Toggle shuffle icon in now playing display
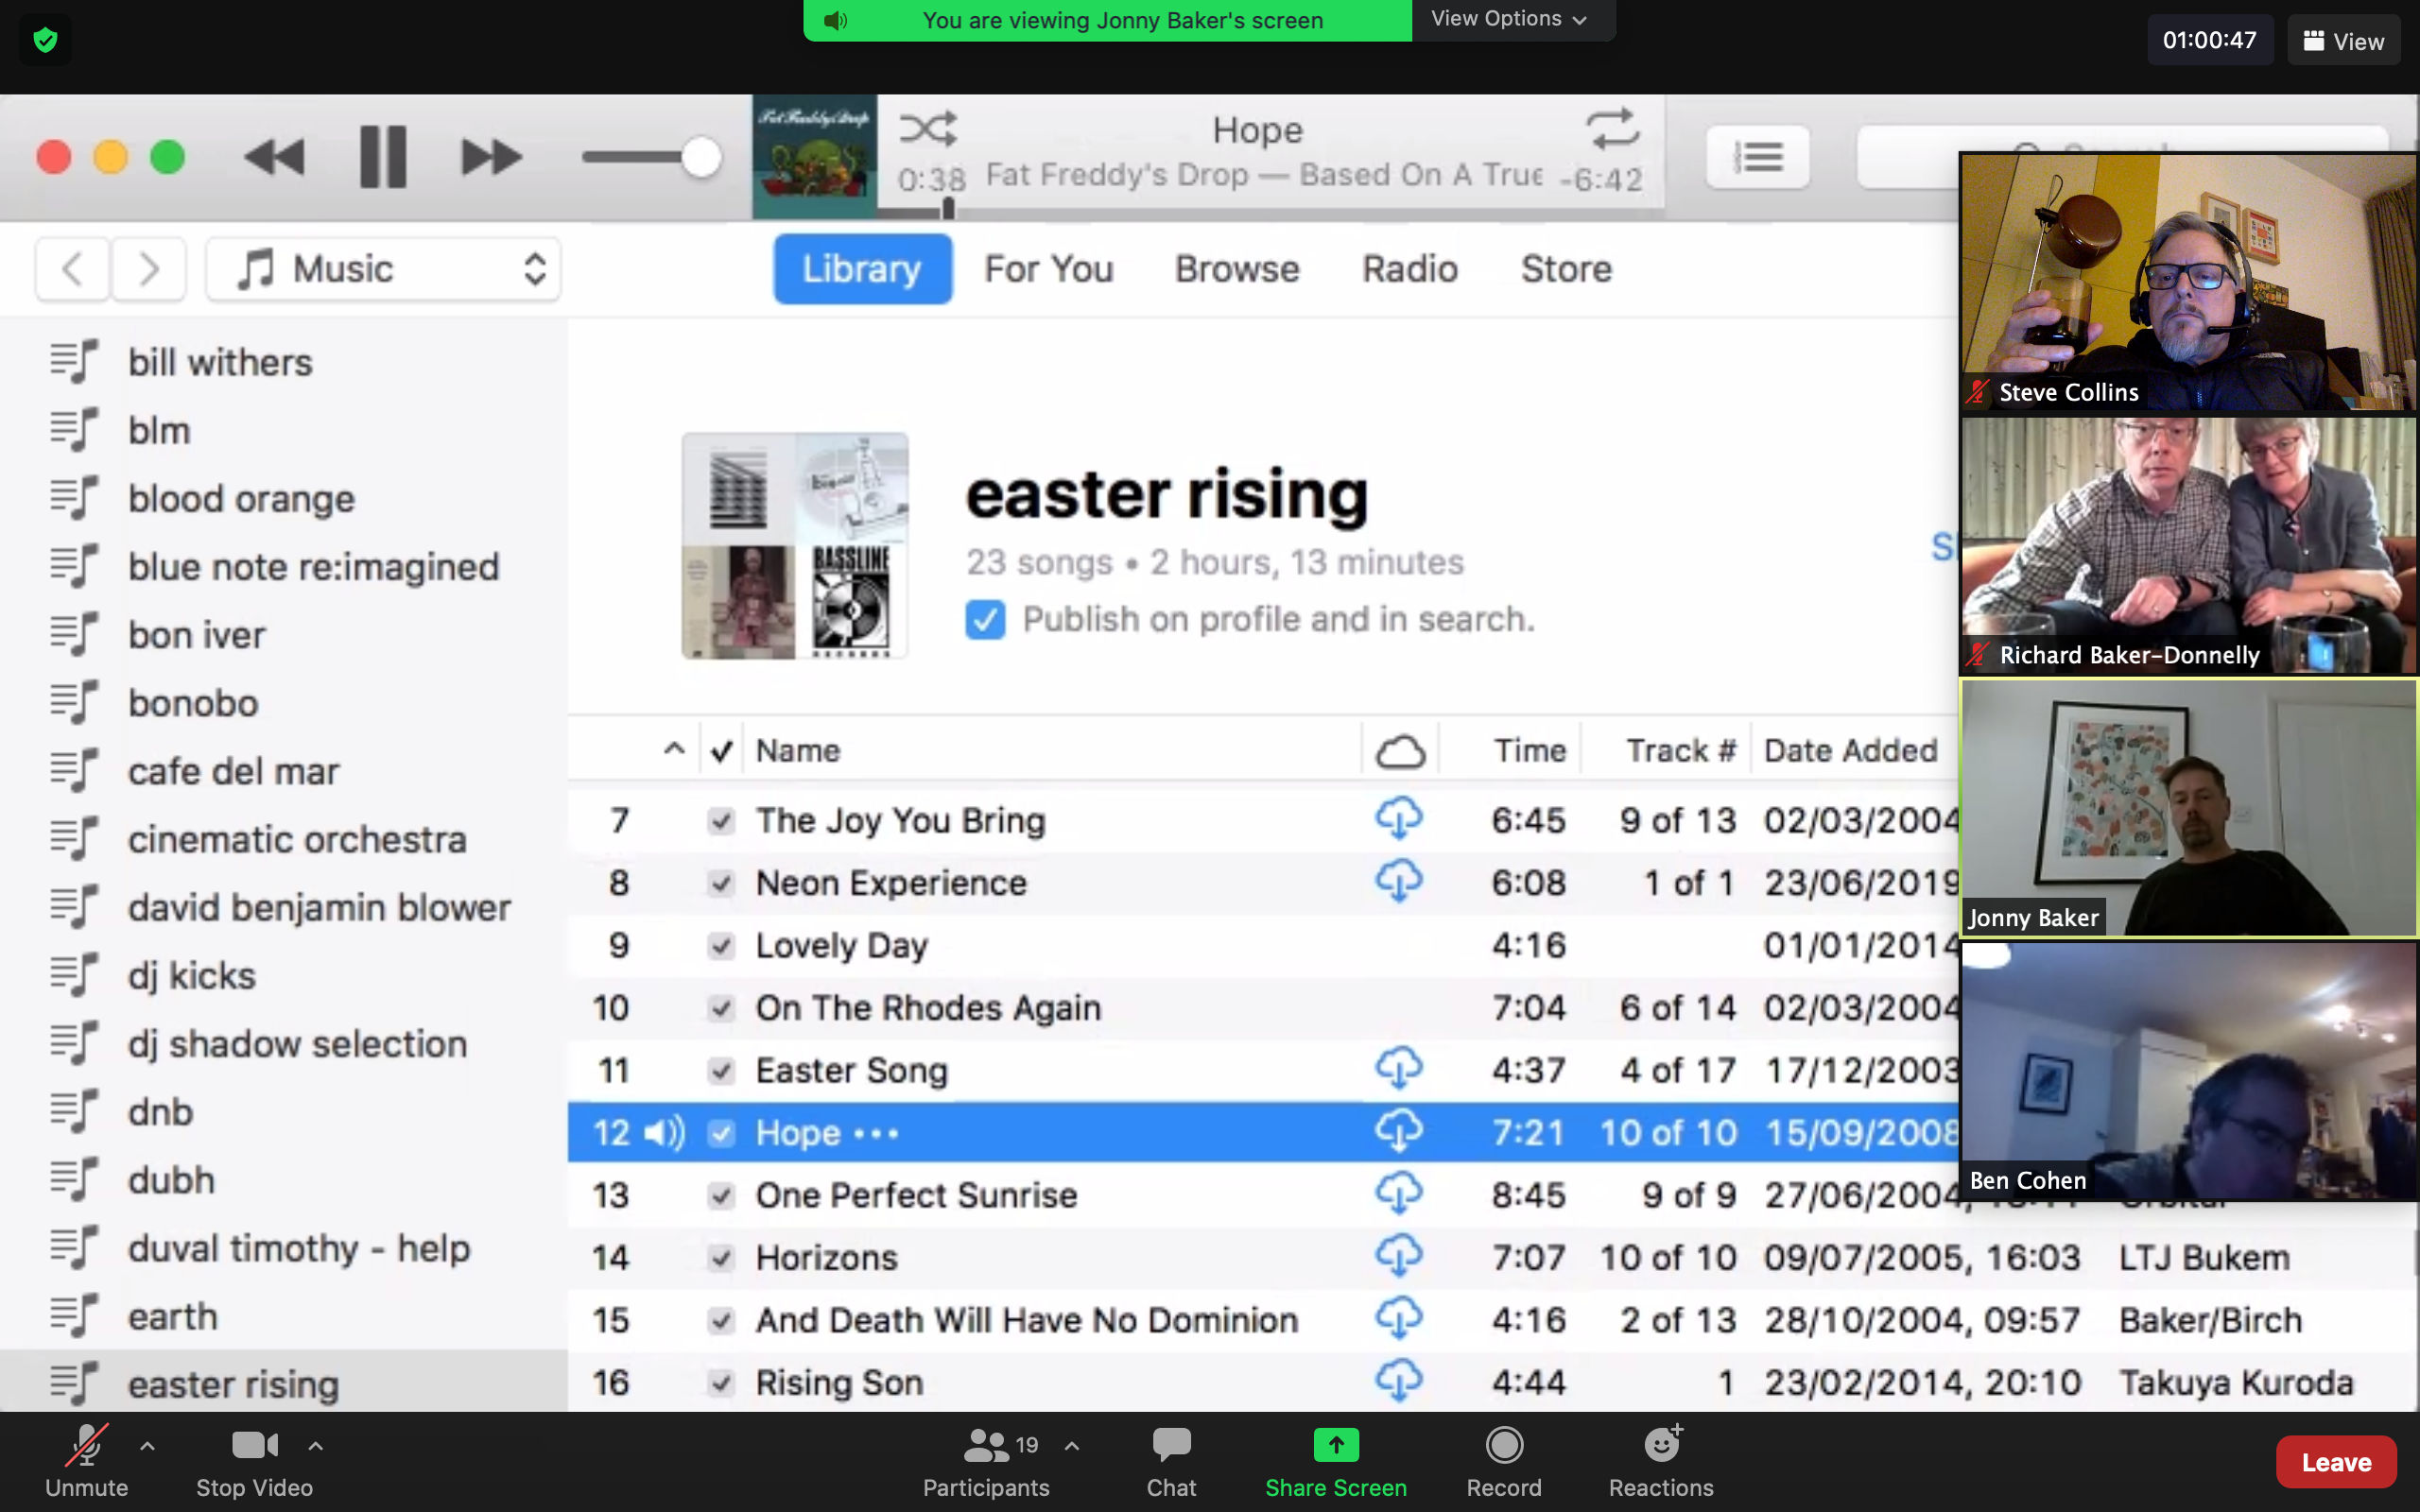Image resolution: width=2420 pixels, height=1512 pixels. tap(927, 129)
